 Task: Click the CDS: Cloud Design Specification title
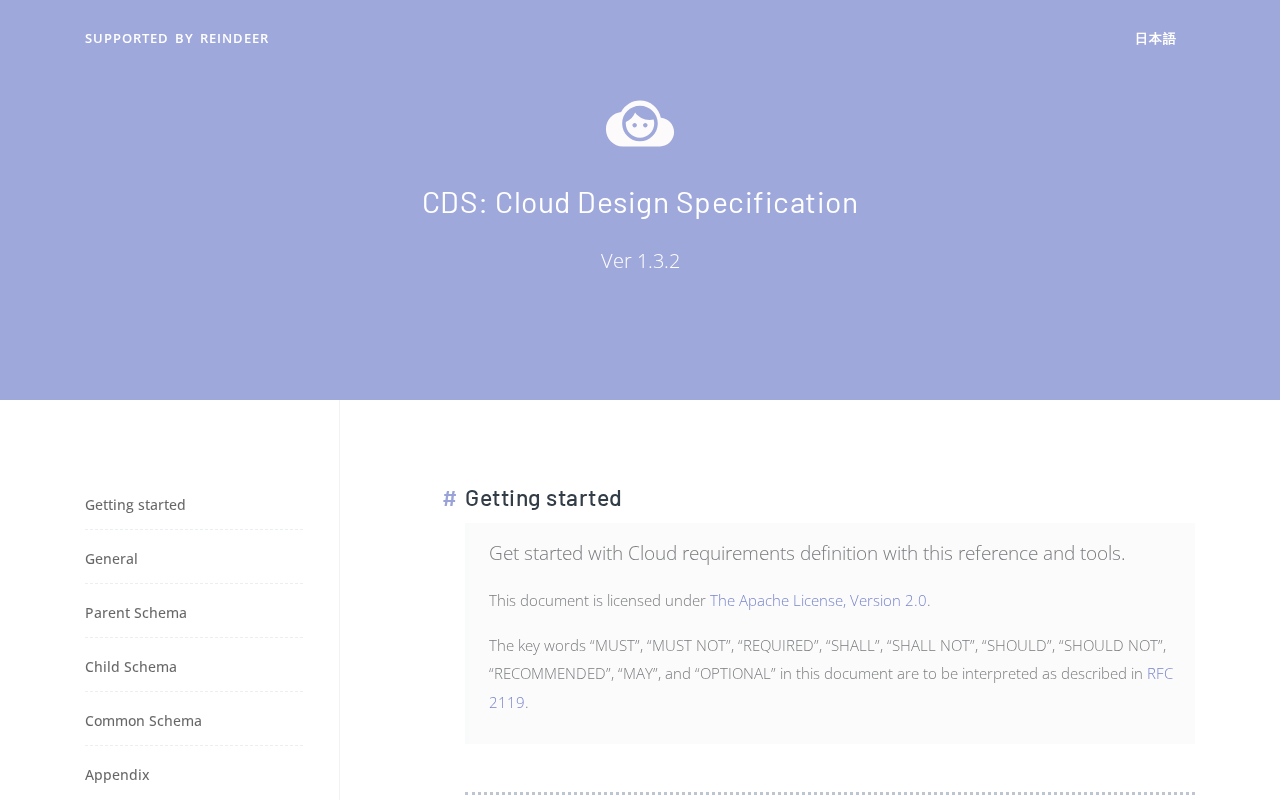point(640,202)
